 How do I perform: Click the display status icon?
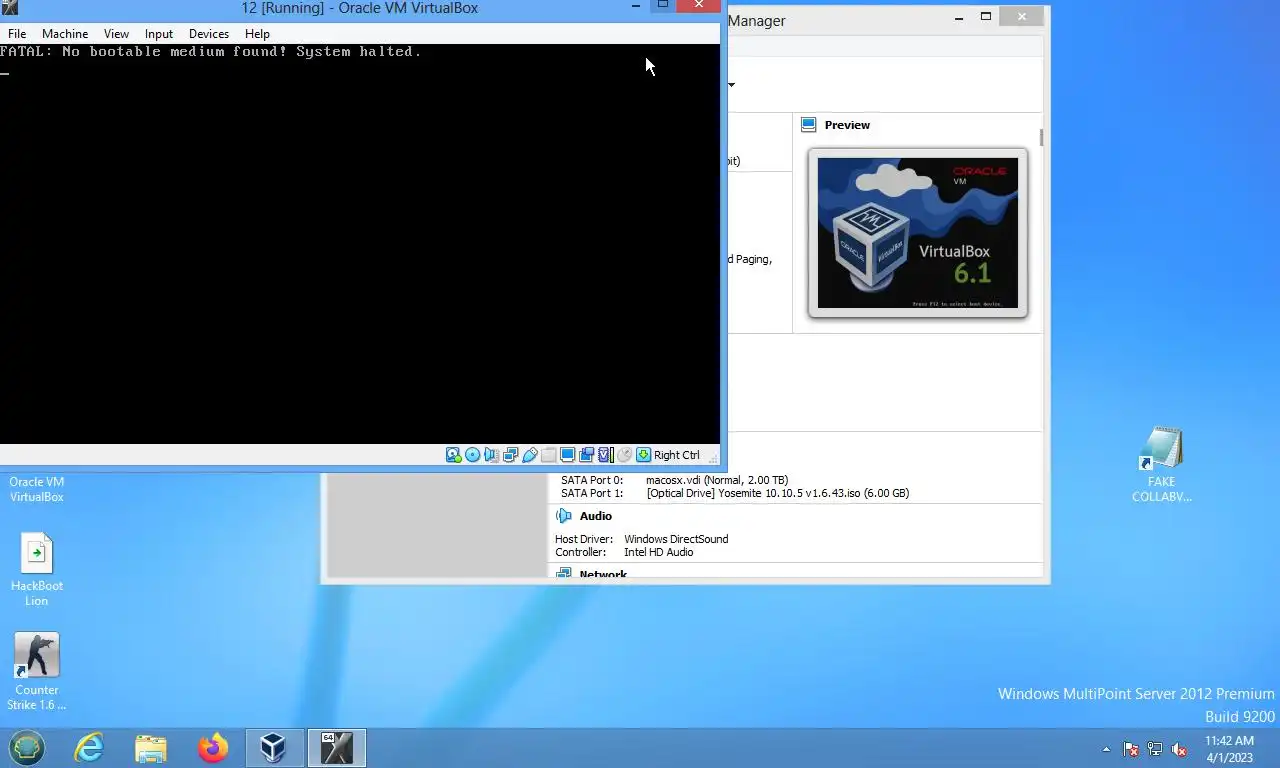568,455
